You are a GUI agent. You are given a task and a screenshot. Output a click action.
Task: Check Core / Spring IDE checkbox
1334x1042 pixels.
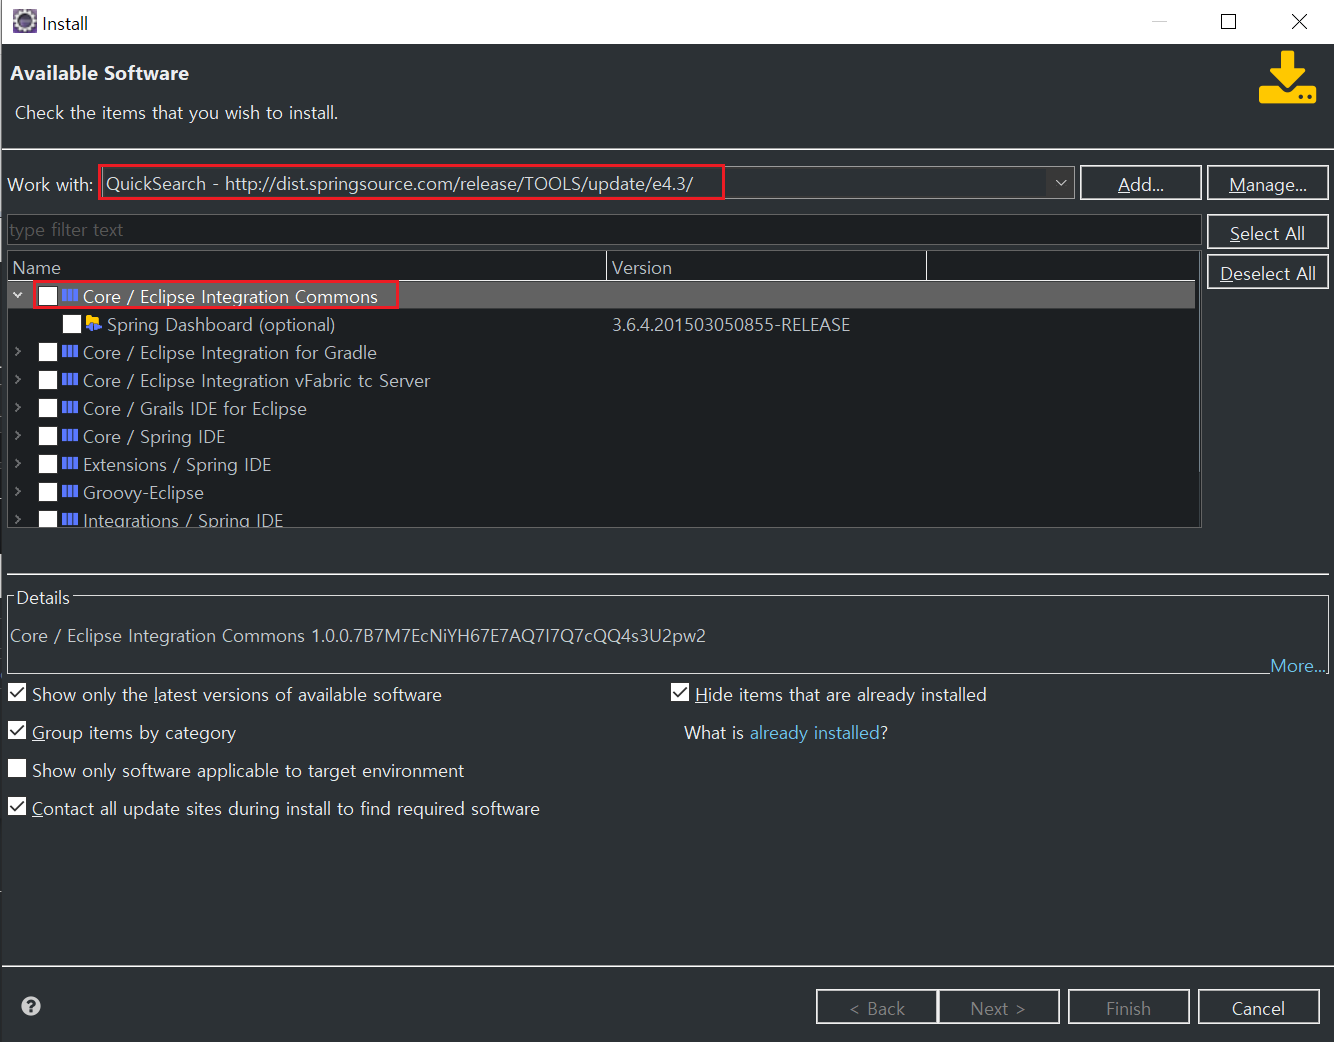[48, 436]
